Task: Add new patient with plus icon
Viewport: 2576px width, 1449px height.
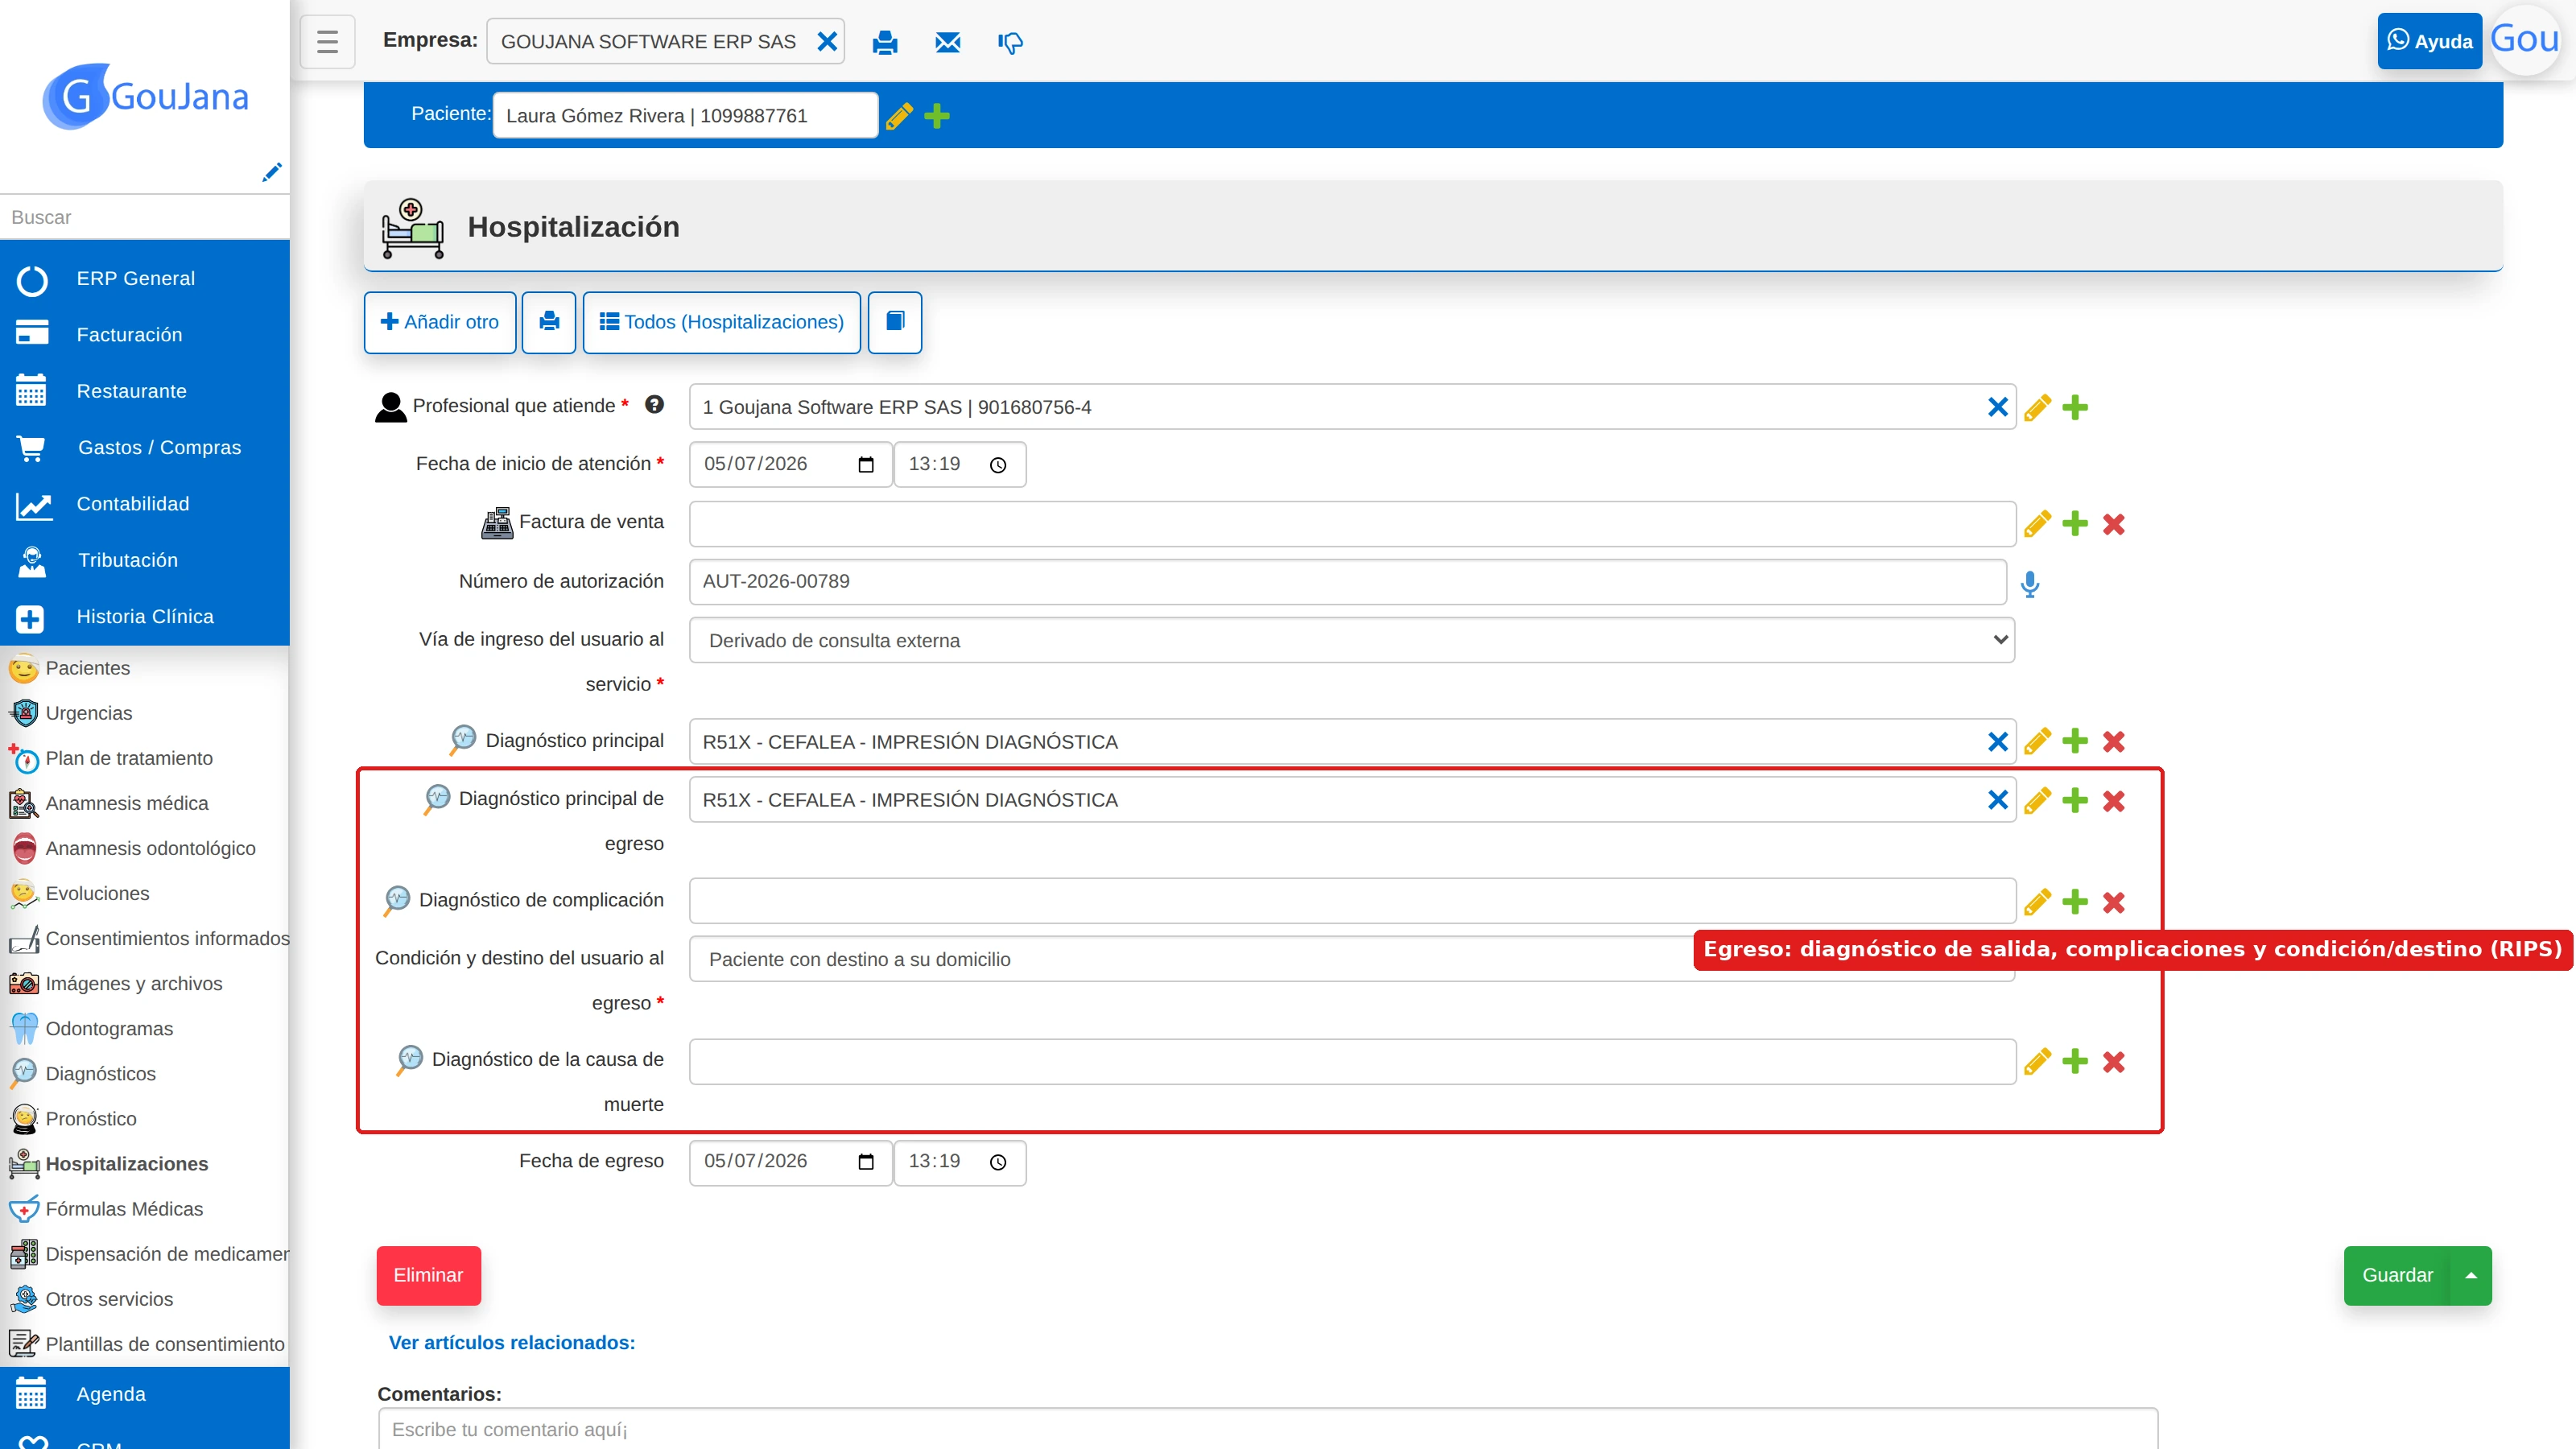Action: coord(937,116)
